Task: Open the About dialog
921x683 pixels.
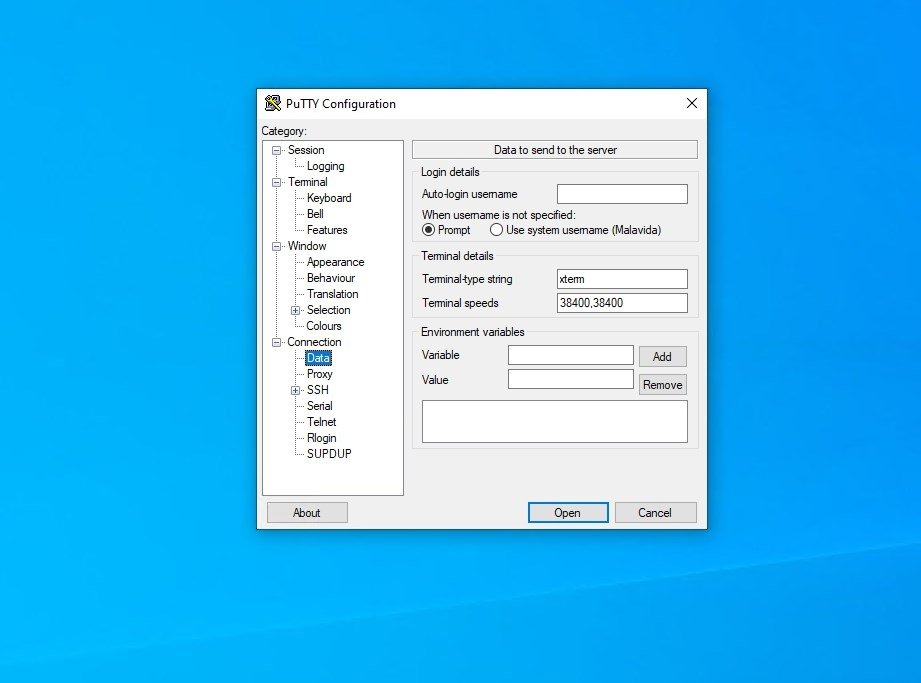Action: pyautogui.click(x=307, y=513)
